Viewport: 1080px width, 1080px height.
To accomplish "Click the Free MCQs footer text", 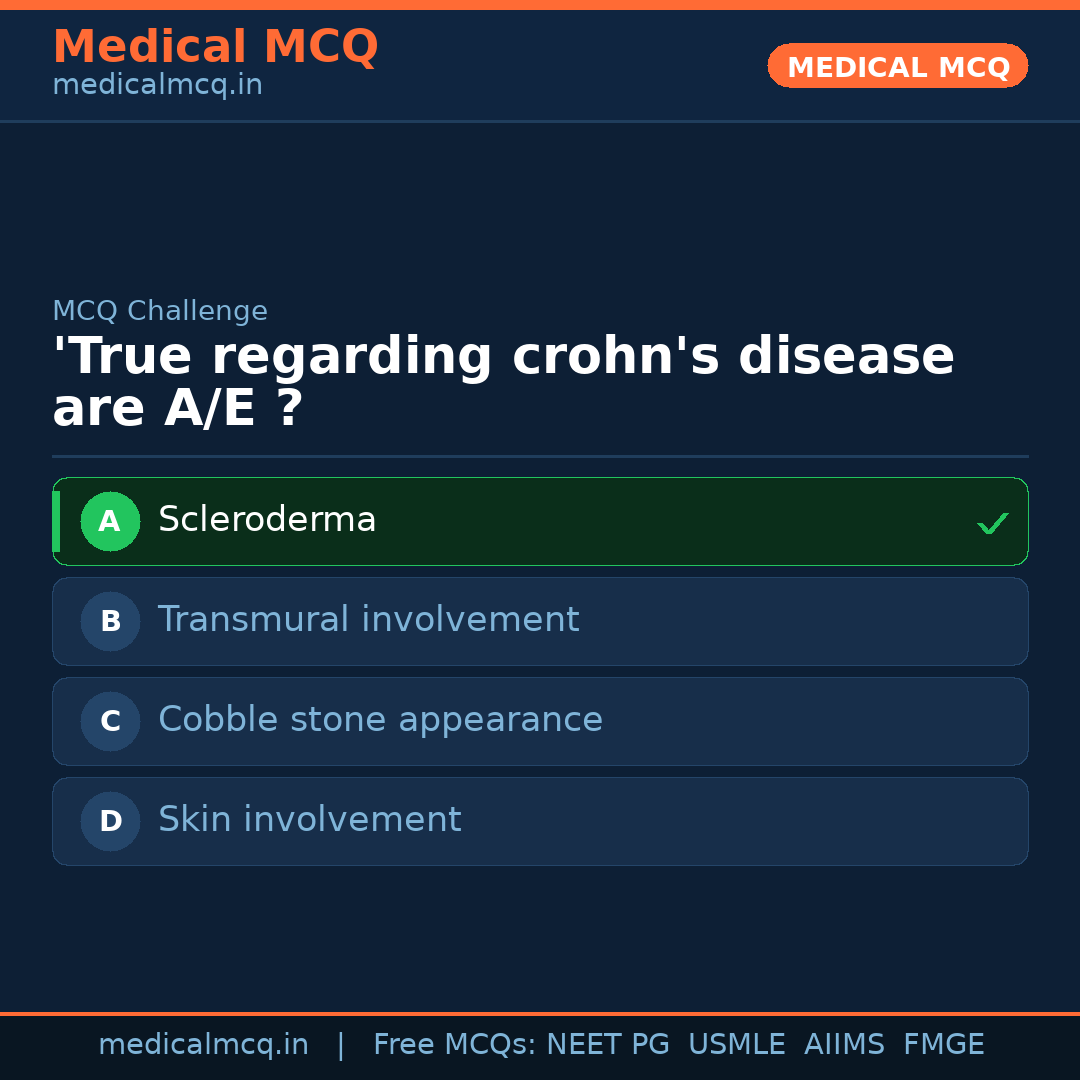I will (454, 1045).
